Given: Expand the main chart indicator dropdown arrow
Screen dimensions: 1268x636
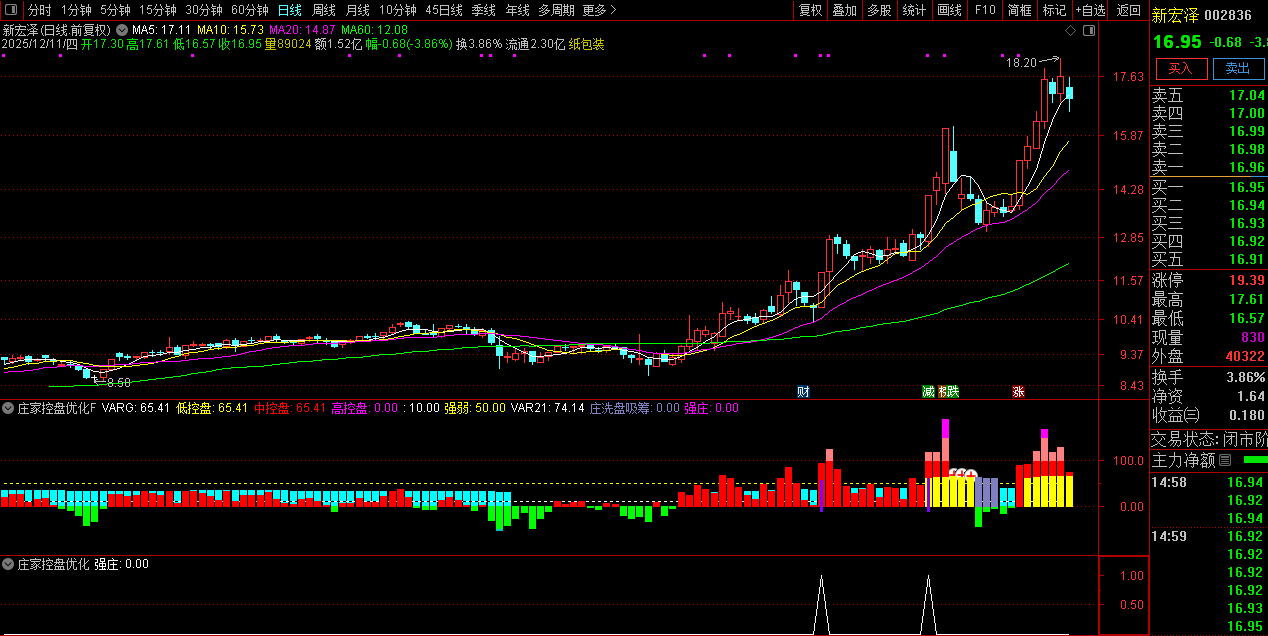Looking at the screenshot, I should pyautogui.click(x=122, y=30).
